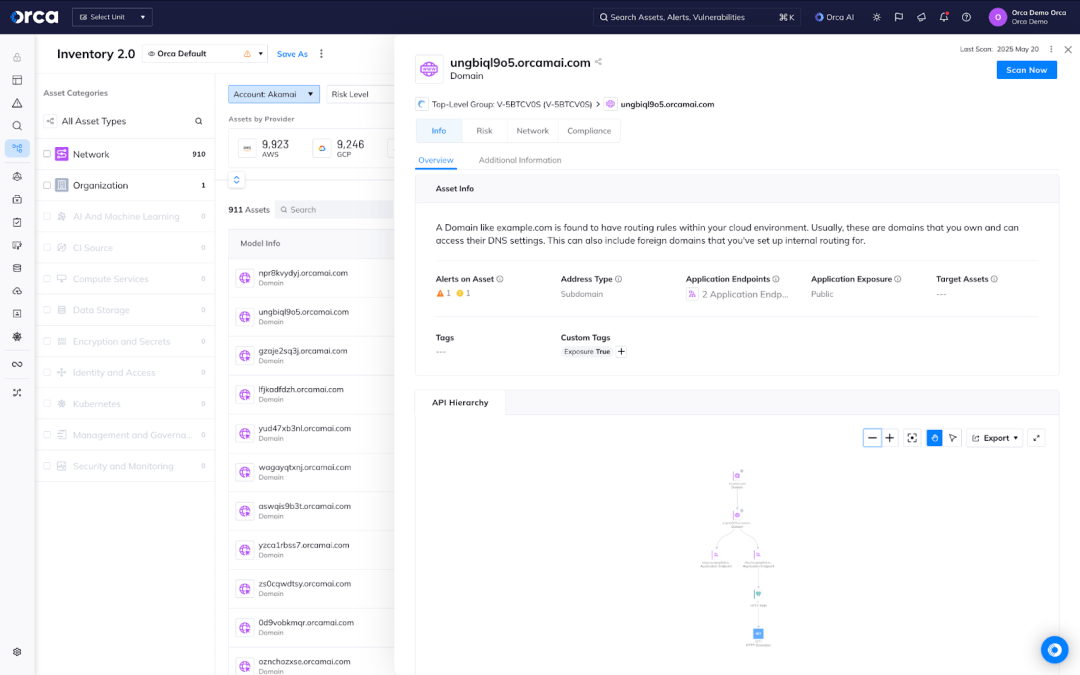The width and height of the screenshot is (1080, 675).
Task: Open the Additional Information tab
Action: click(519, 160)
